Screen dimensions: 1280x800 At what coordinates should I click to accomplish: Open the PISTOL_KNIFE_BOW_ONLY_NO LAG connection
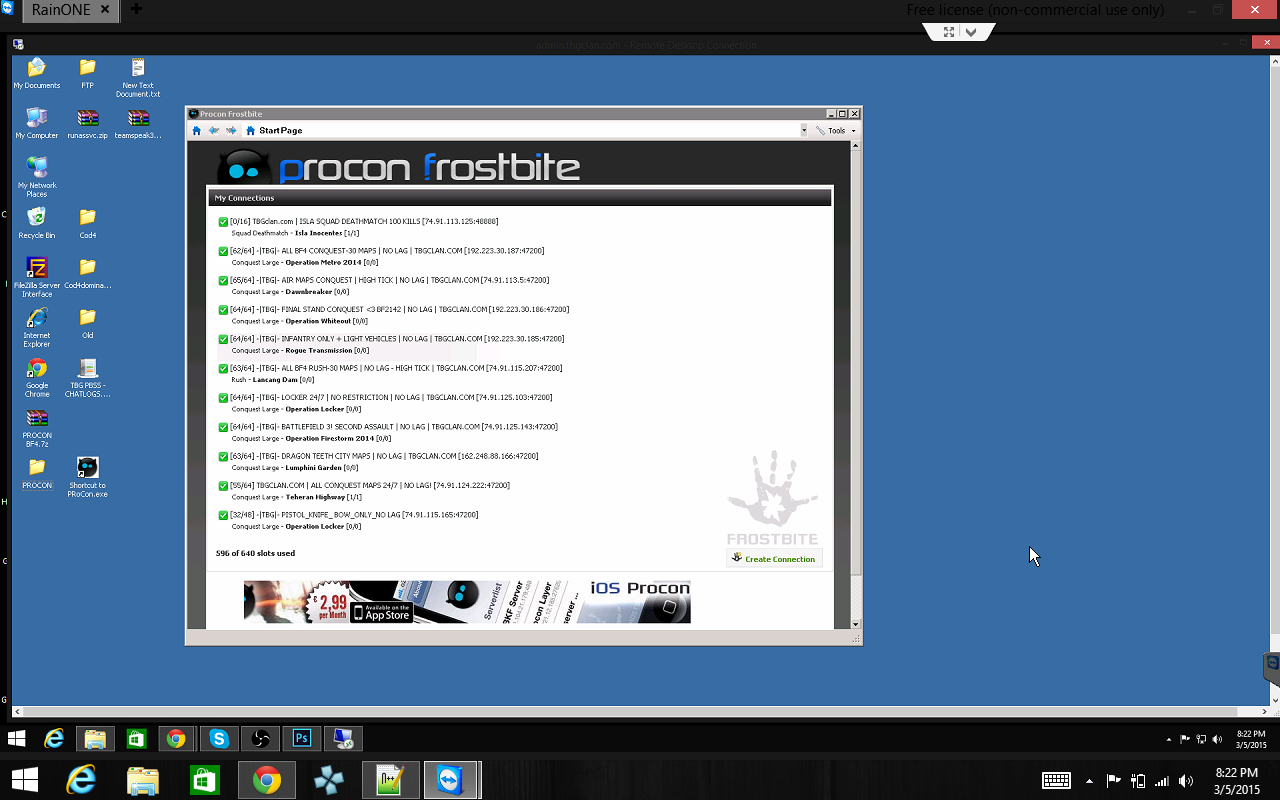354,514
